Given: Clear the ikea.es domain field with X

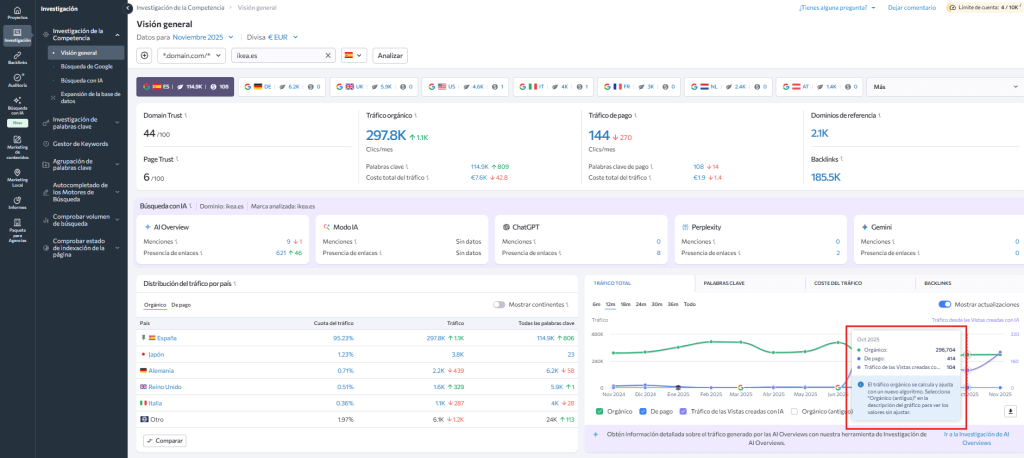Looking at the screenshot, I should (x=328, y=55).
